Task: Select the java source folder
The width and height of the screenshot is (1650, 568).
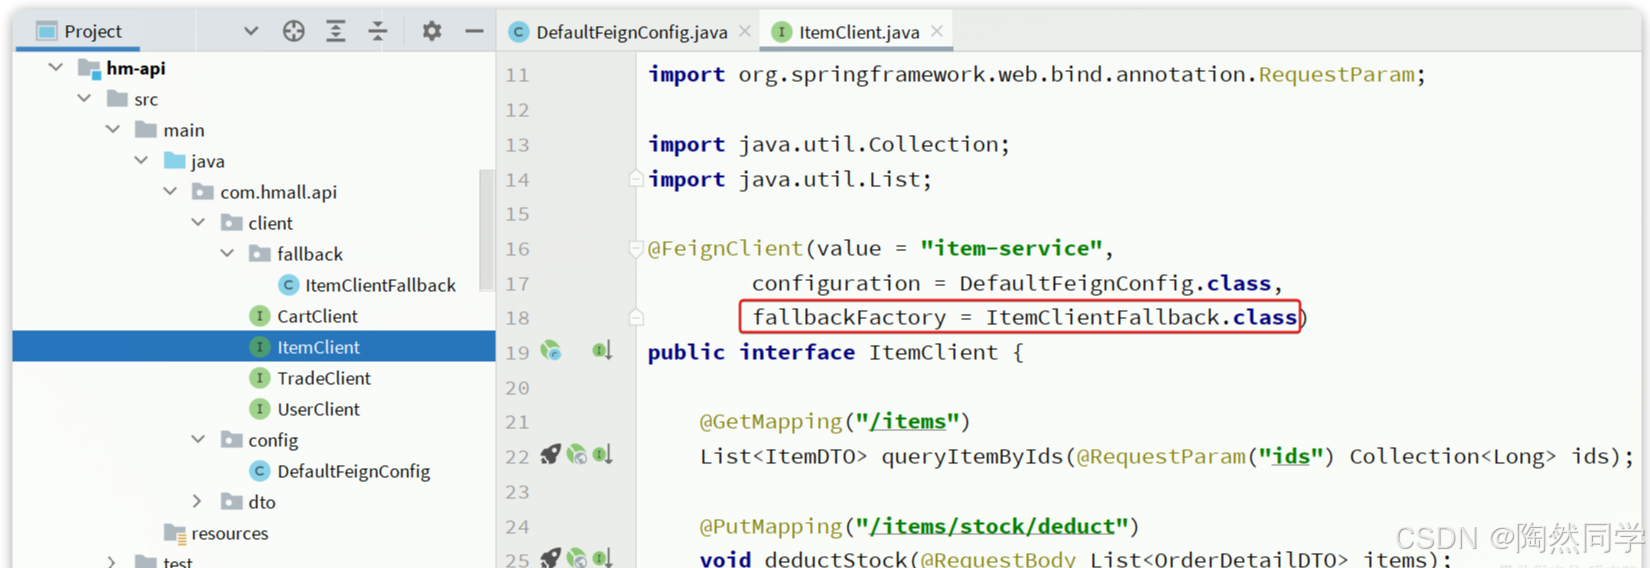Action: 208,161
